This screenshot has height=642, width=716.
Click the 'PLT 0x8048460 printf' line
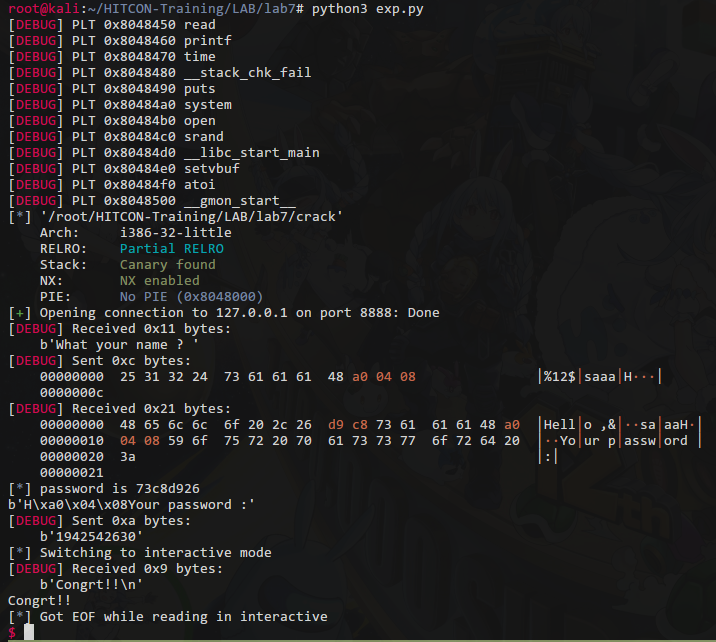point(120,41)
